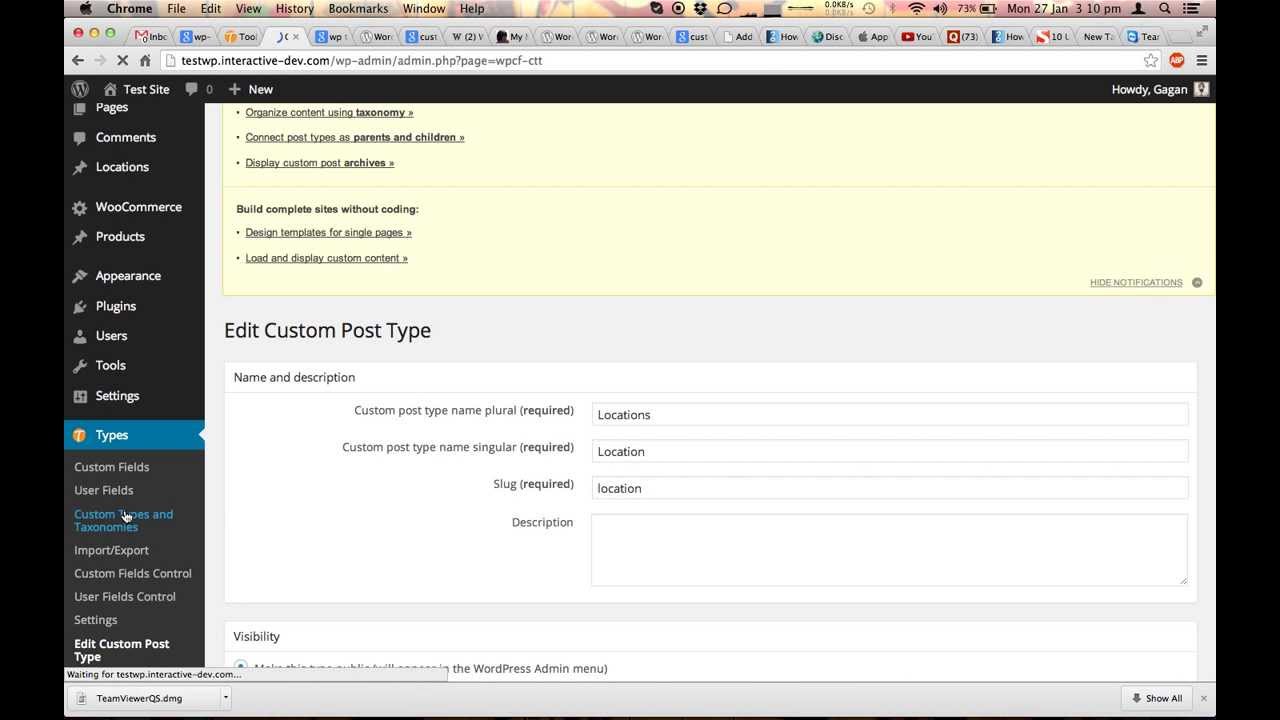Click the Tools wrench icon in sidebar
Image resolution: width=1280 pixels, height=720 pixels.
[80, 366]
